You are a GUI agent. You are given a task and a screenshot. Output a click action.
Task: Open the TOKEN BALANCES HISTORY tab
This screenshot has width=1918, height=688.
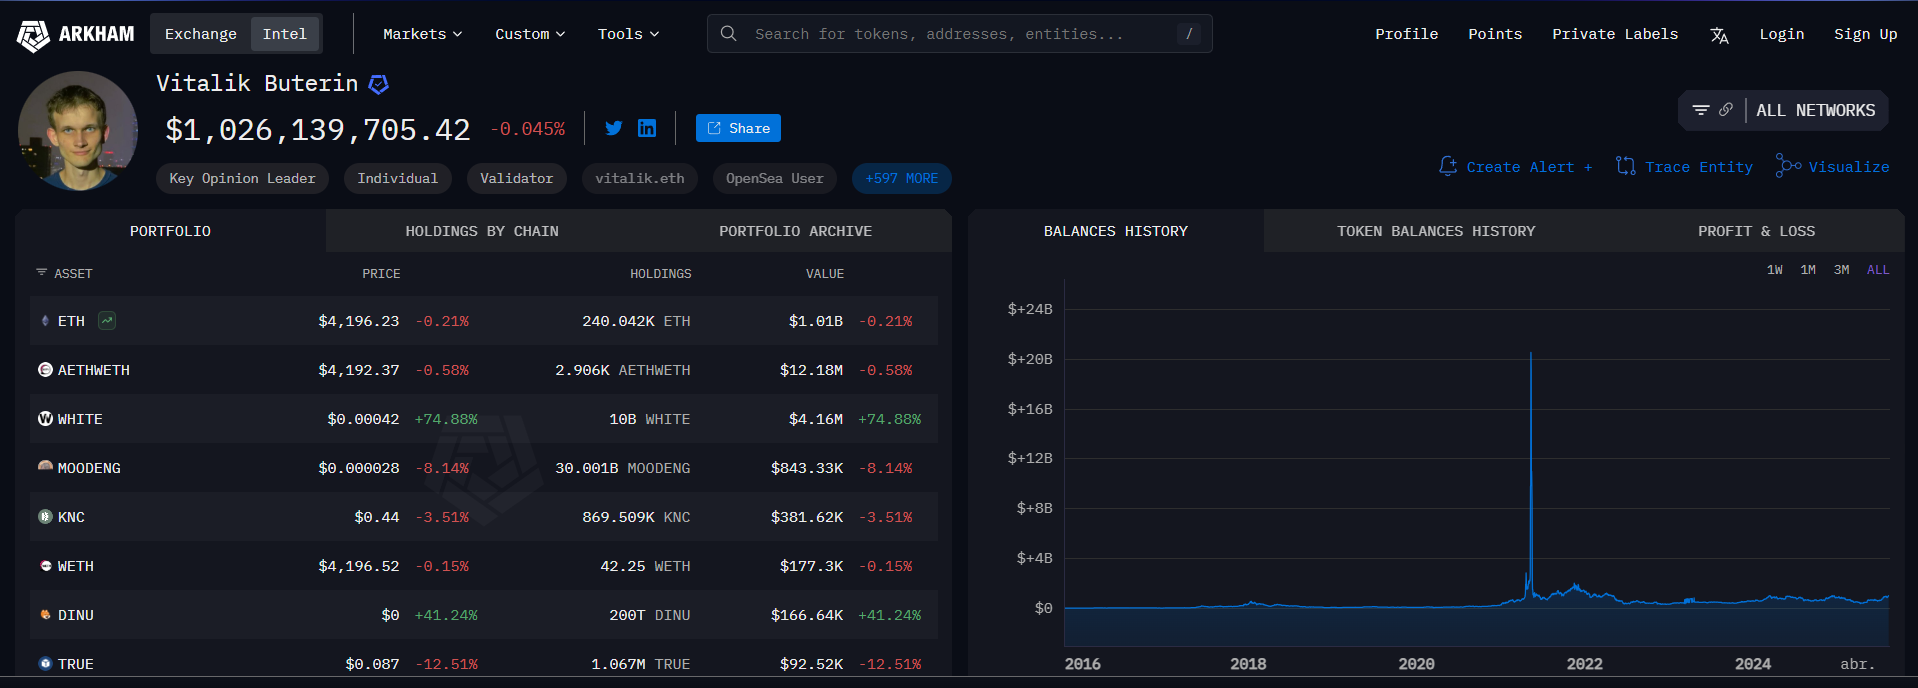tap(1436, 231)
